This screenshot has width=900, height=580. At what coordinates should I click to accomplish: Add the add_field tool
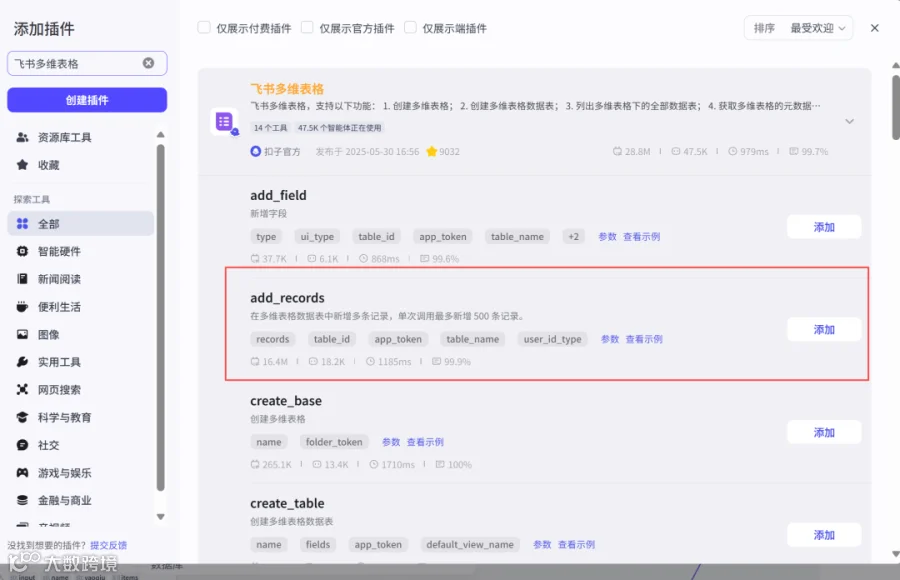pyautogui.click(x=824, y=227)
